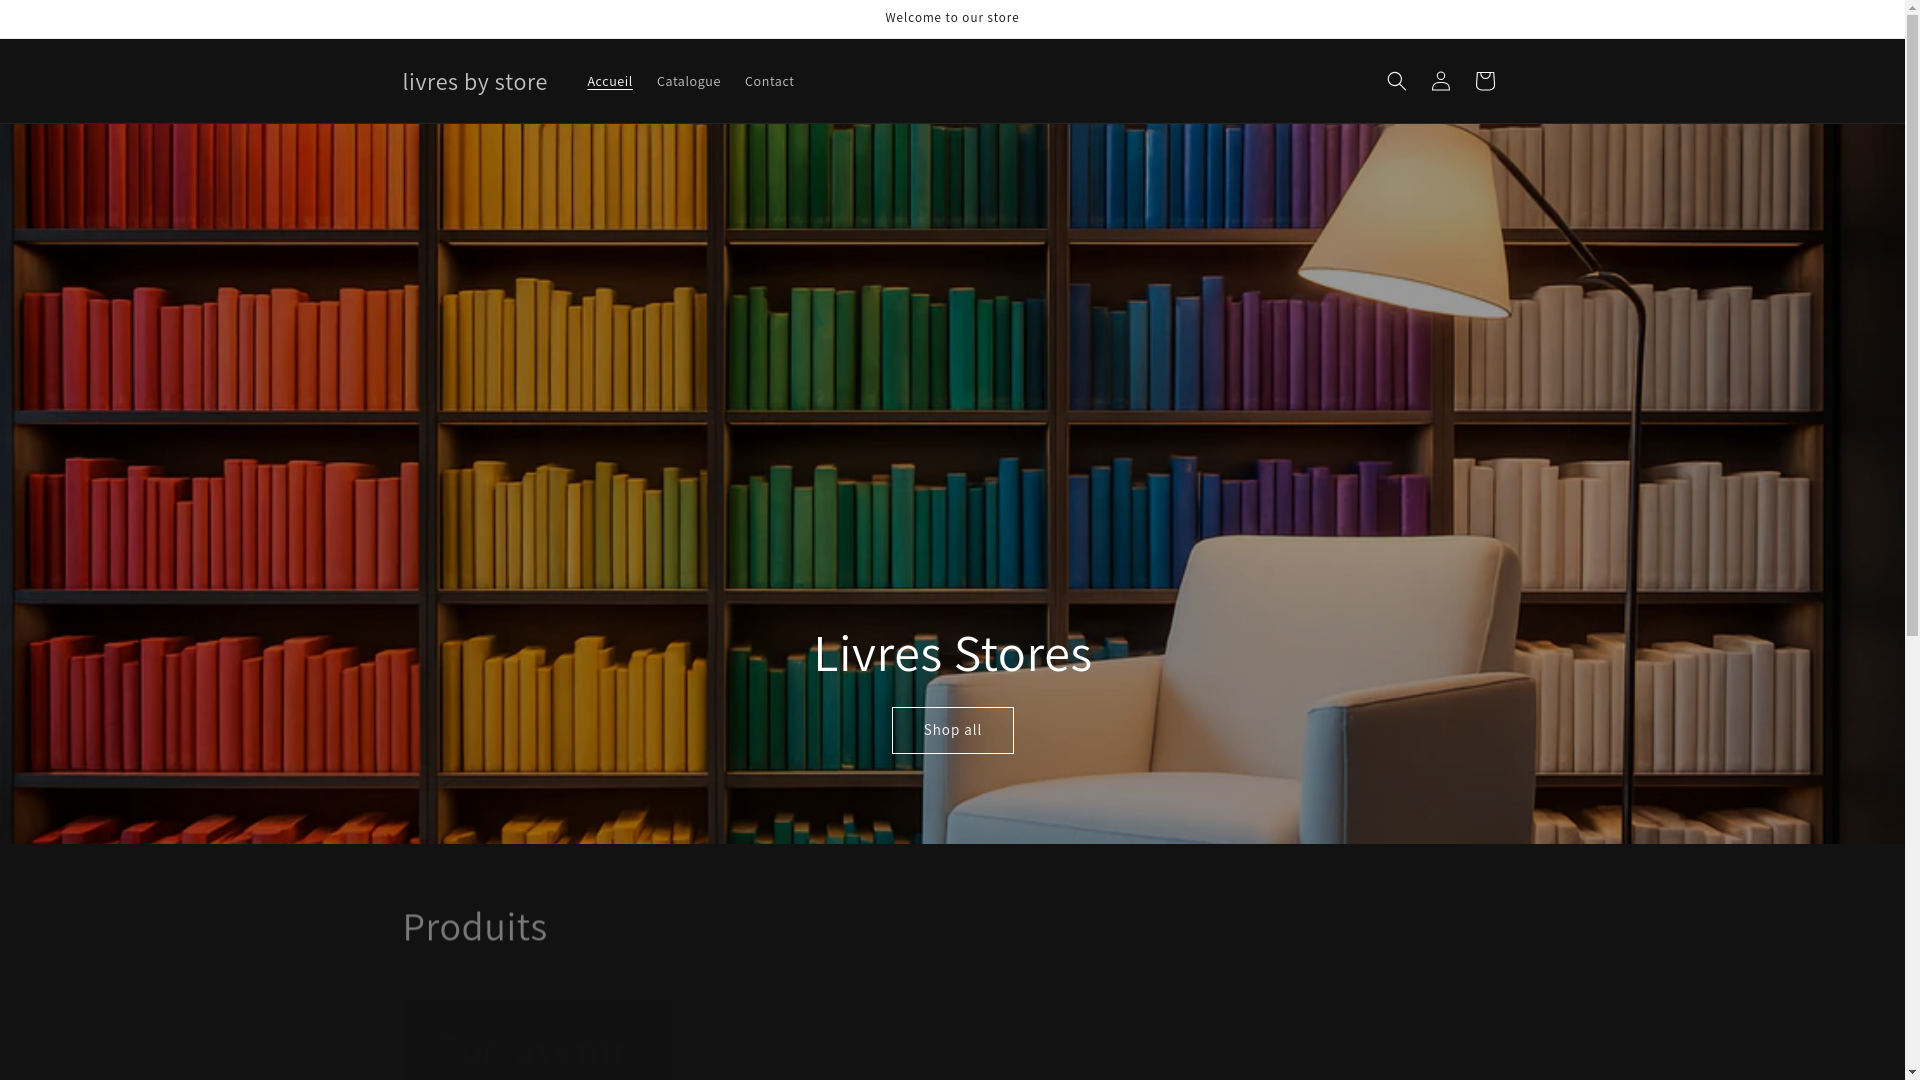This screenshot has width=1920, height=1080.
Task: Go to the Accueil menu item
Action: pos(609,81)
